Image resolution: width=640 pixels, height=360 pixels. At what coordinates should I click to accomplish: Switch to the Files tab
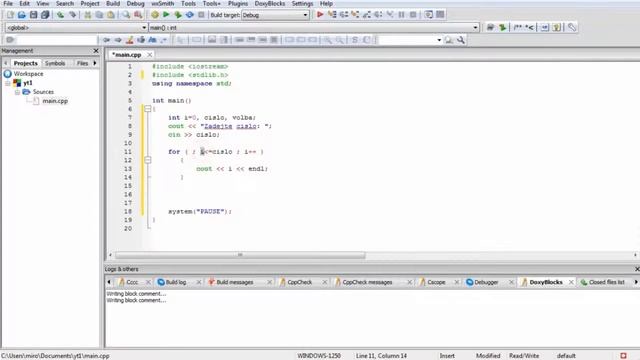[82, 63]
